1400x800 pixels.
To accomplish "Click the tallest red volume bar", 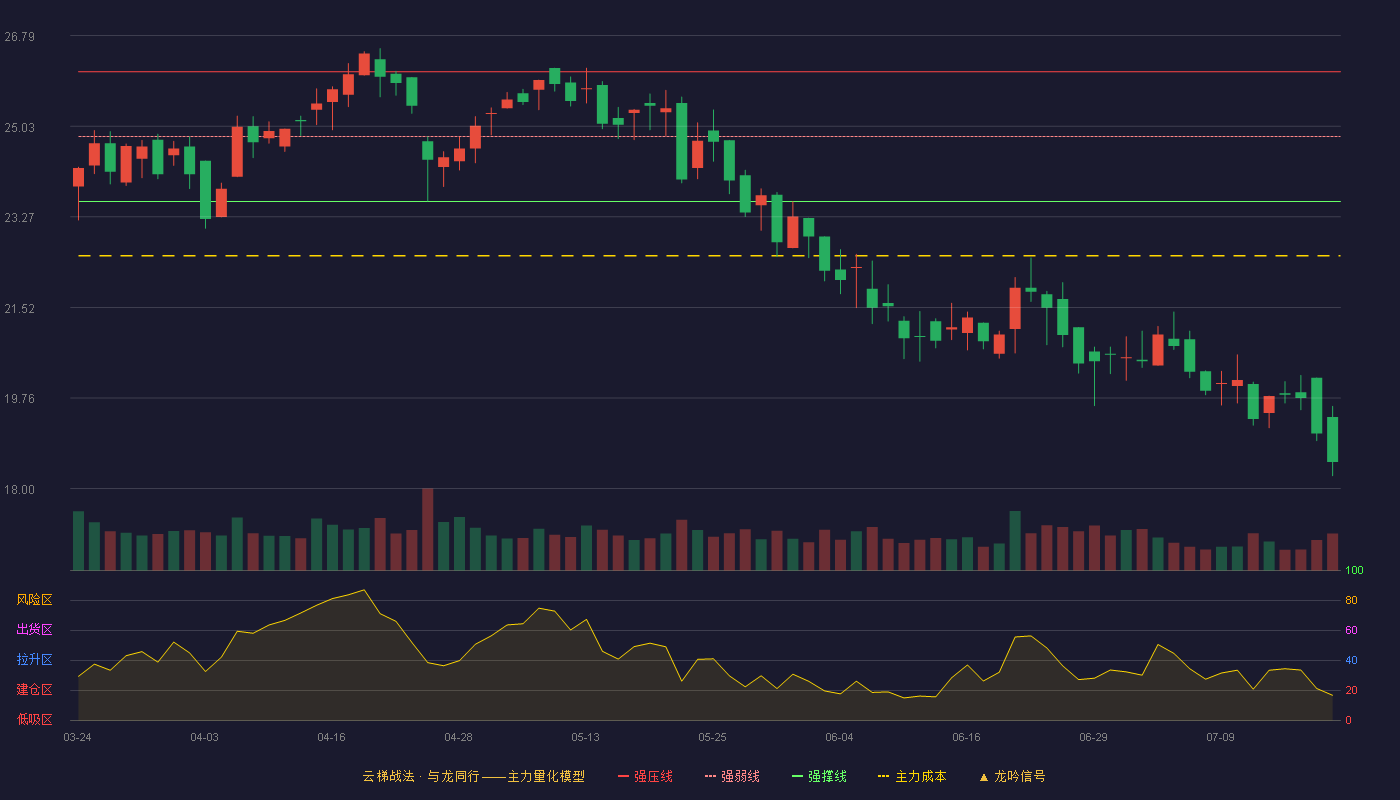I will pyautogui.click(x=427, y=529).
